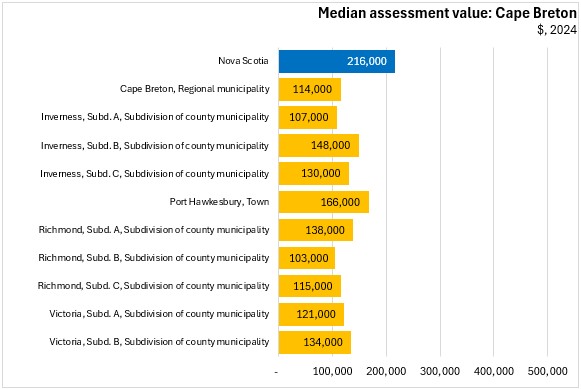Screen dimensions: 581x389
Task: Click the 300,000 axis tick label
Action: pyautogui.click(x=440, y=371)
